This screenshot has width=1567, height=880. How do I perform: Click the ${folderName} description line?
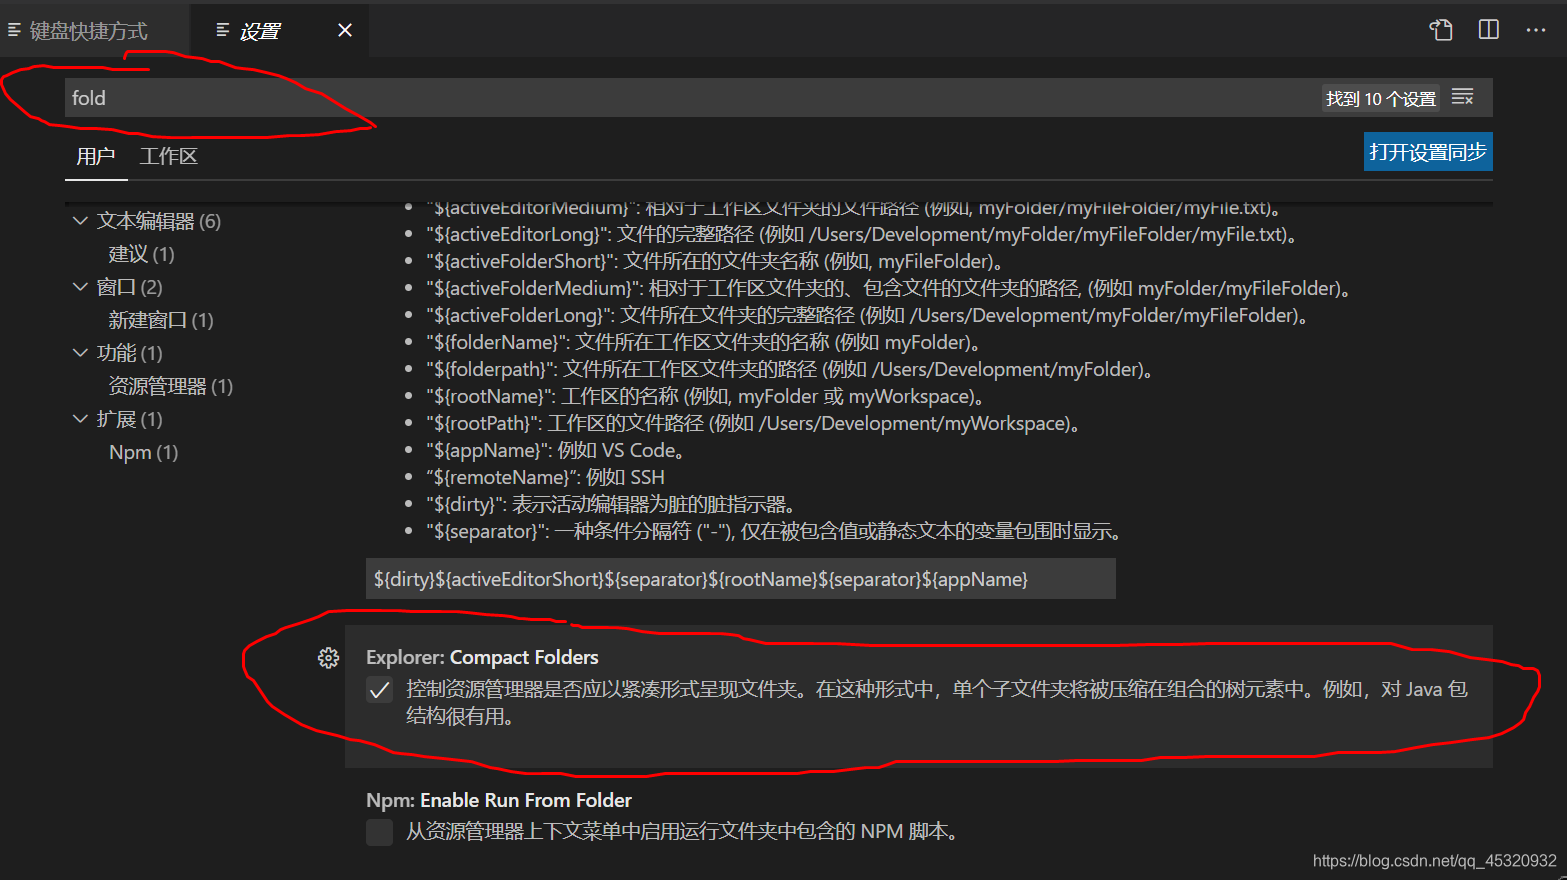pos(706,342)
